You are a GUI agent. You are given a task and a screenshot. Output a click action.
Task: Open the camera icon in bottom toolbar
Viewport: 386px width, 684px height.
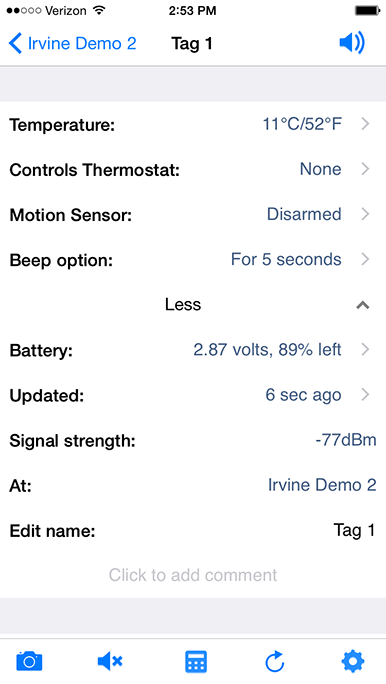pos(29,662)
